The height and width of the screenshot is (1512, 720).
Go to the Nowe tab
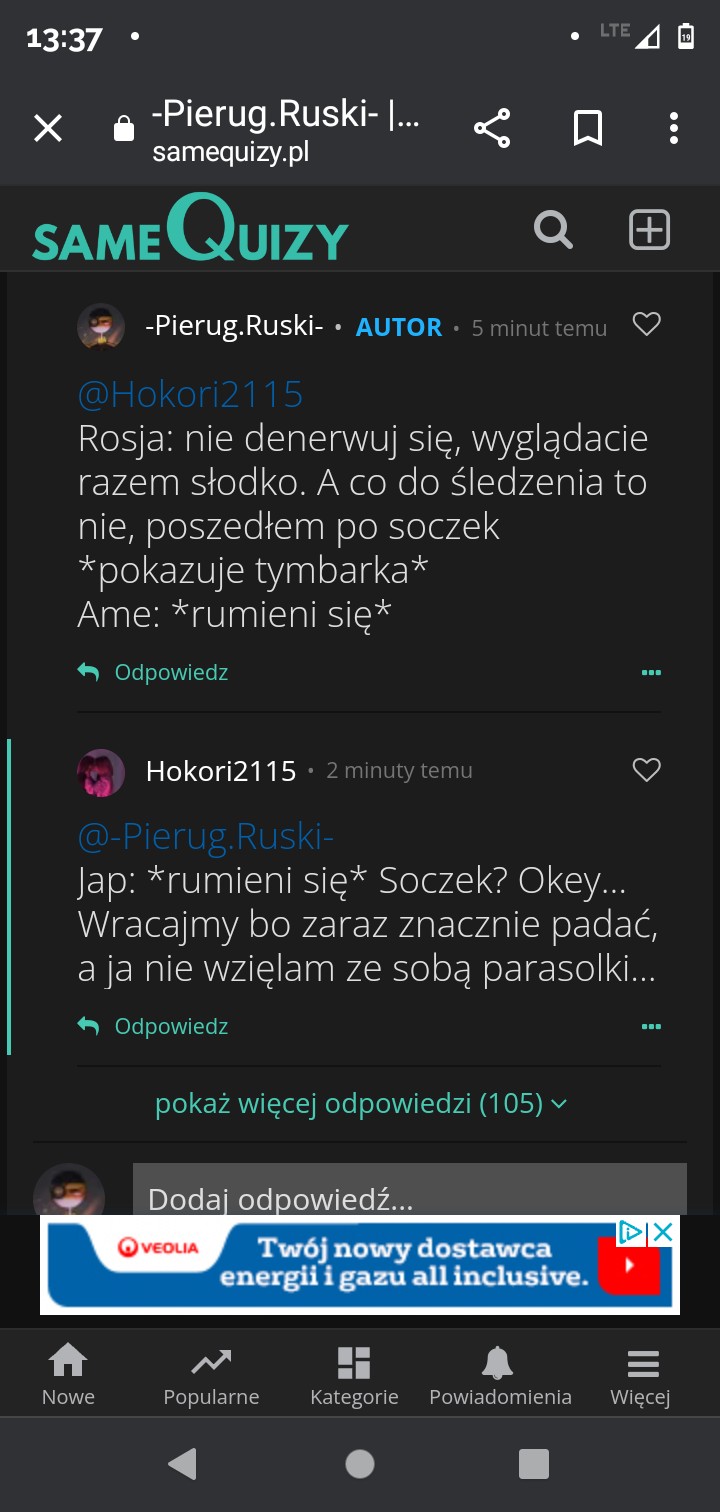[x=68, y=1376]
